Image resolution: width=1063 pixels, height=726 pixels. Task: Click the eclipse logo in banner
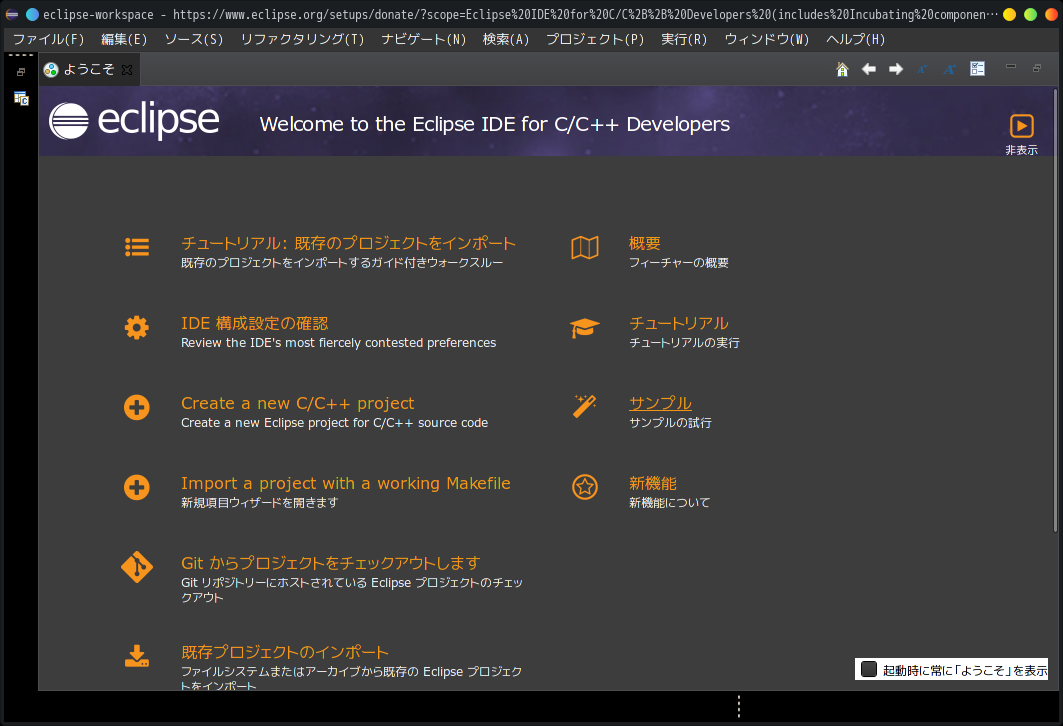(x=134, y=121)
